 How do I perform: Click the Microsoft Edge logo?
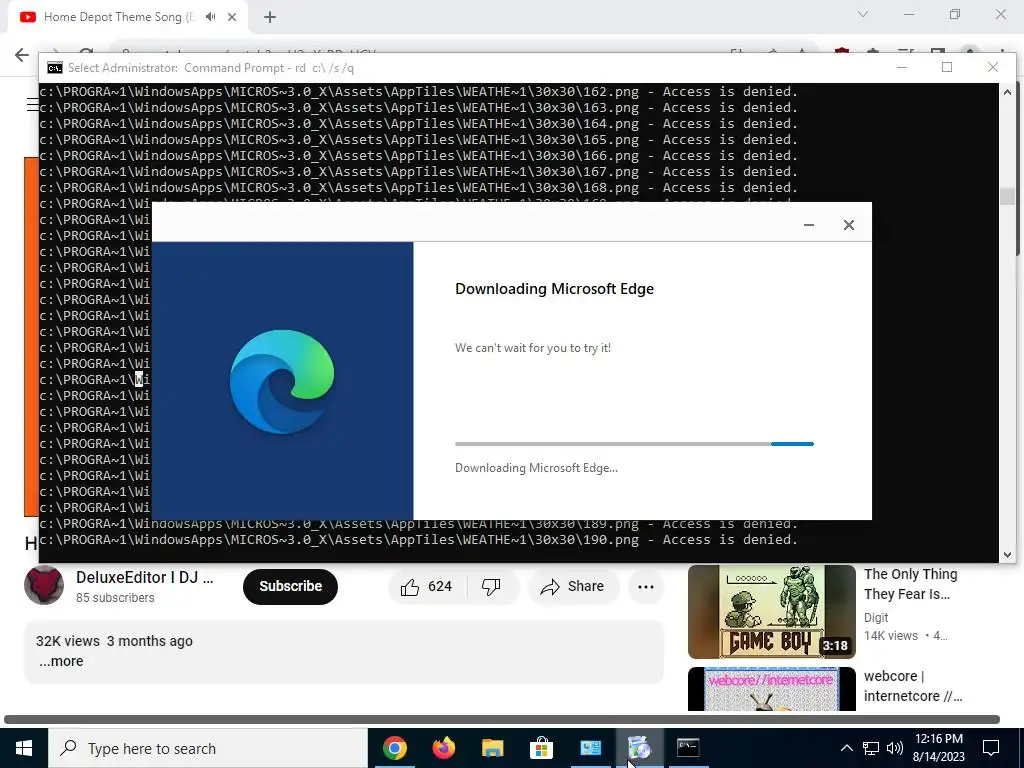(x=282, y=381)
